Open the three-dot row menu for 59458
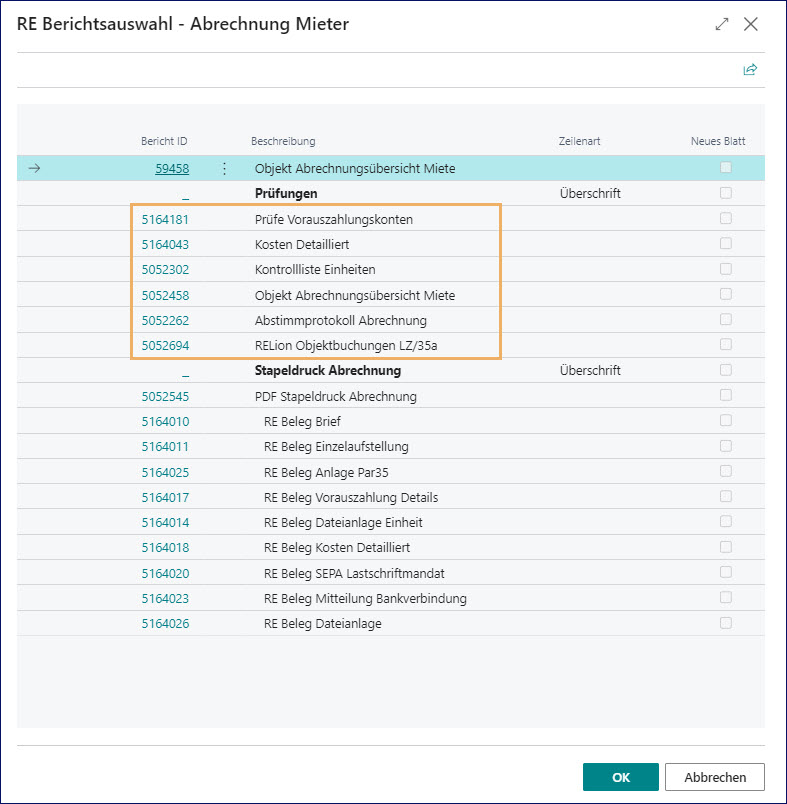Image resolution: width=787 pixels, height=804 pixels. tap(224, 168)
